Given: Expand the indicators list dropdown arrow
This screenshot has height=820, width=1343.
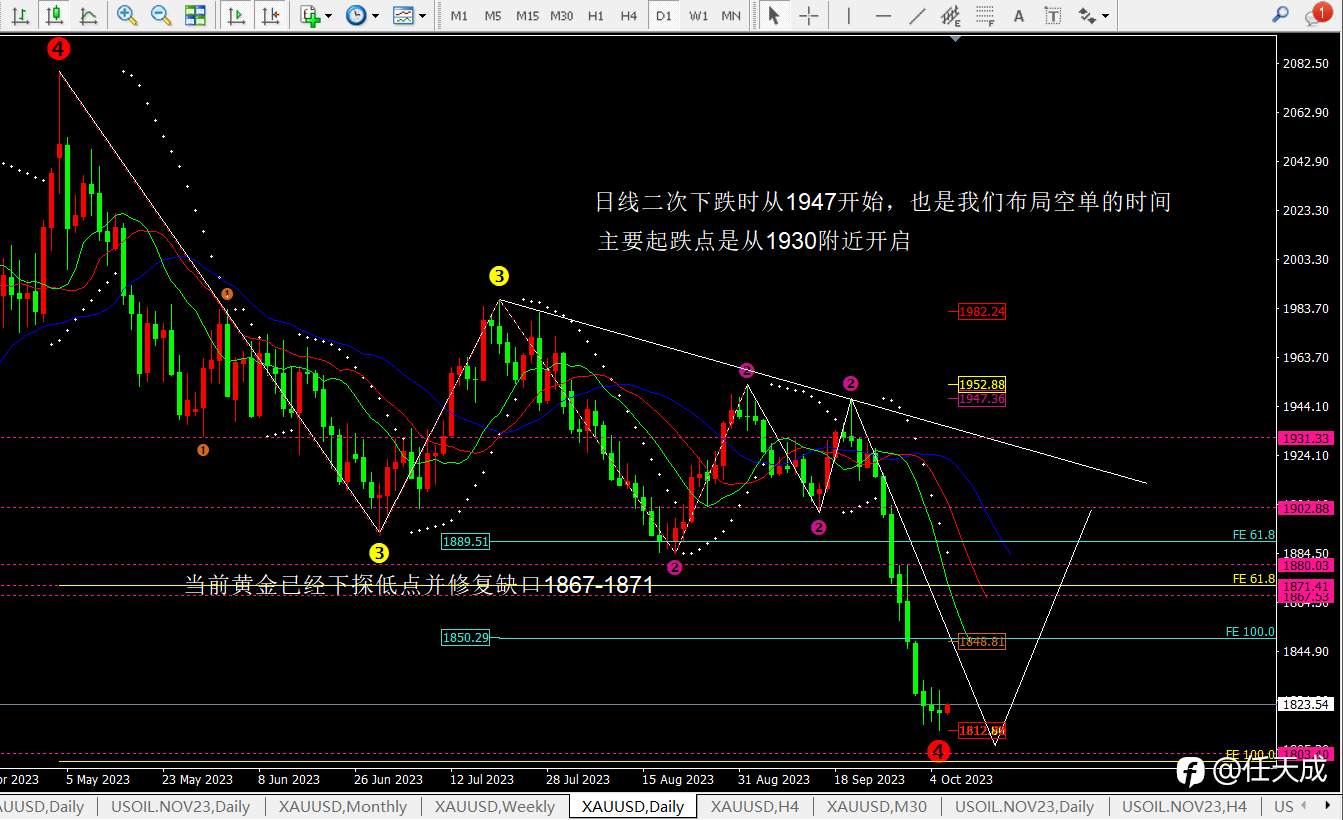Looking at the screenshot, I should [x=329, y=15].
